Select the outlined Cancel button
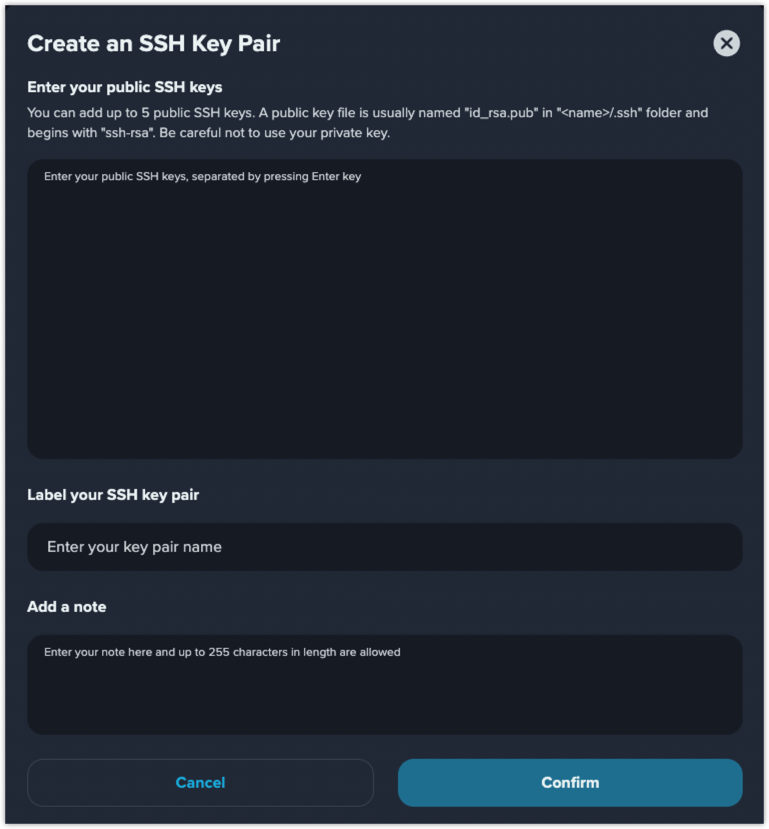Image resolution: width=769 pixels, height=829 pixels. (200, 782)
